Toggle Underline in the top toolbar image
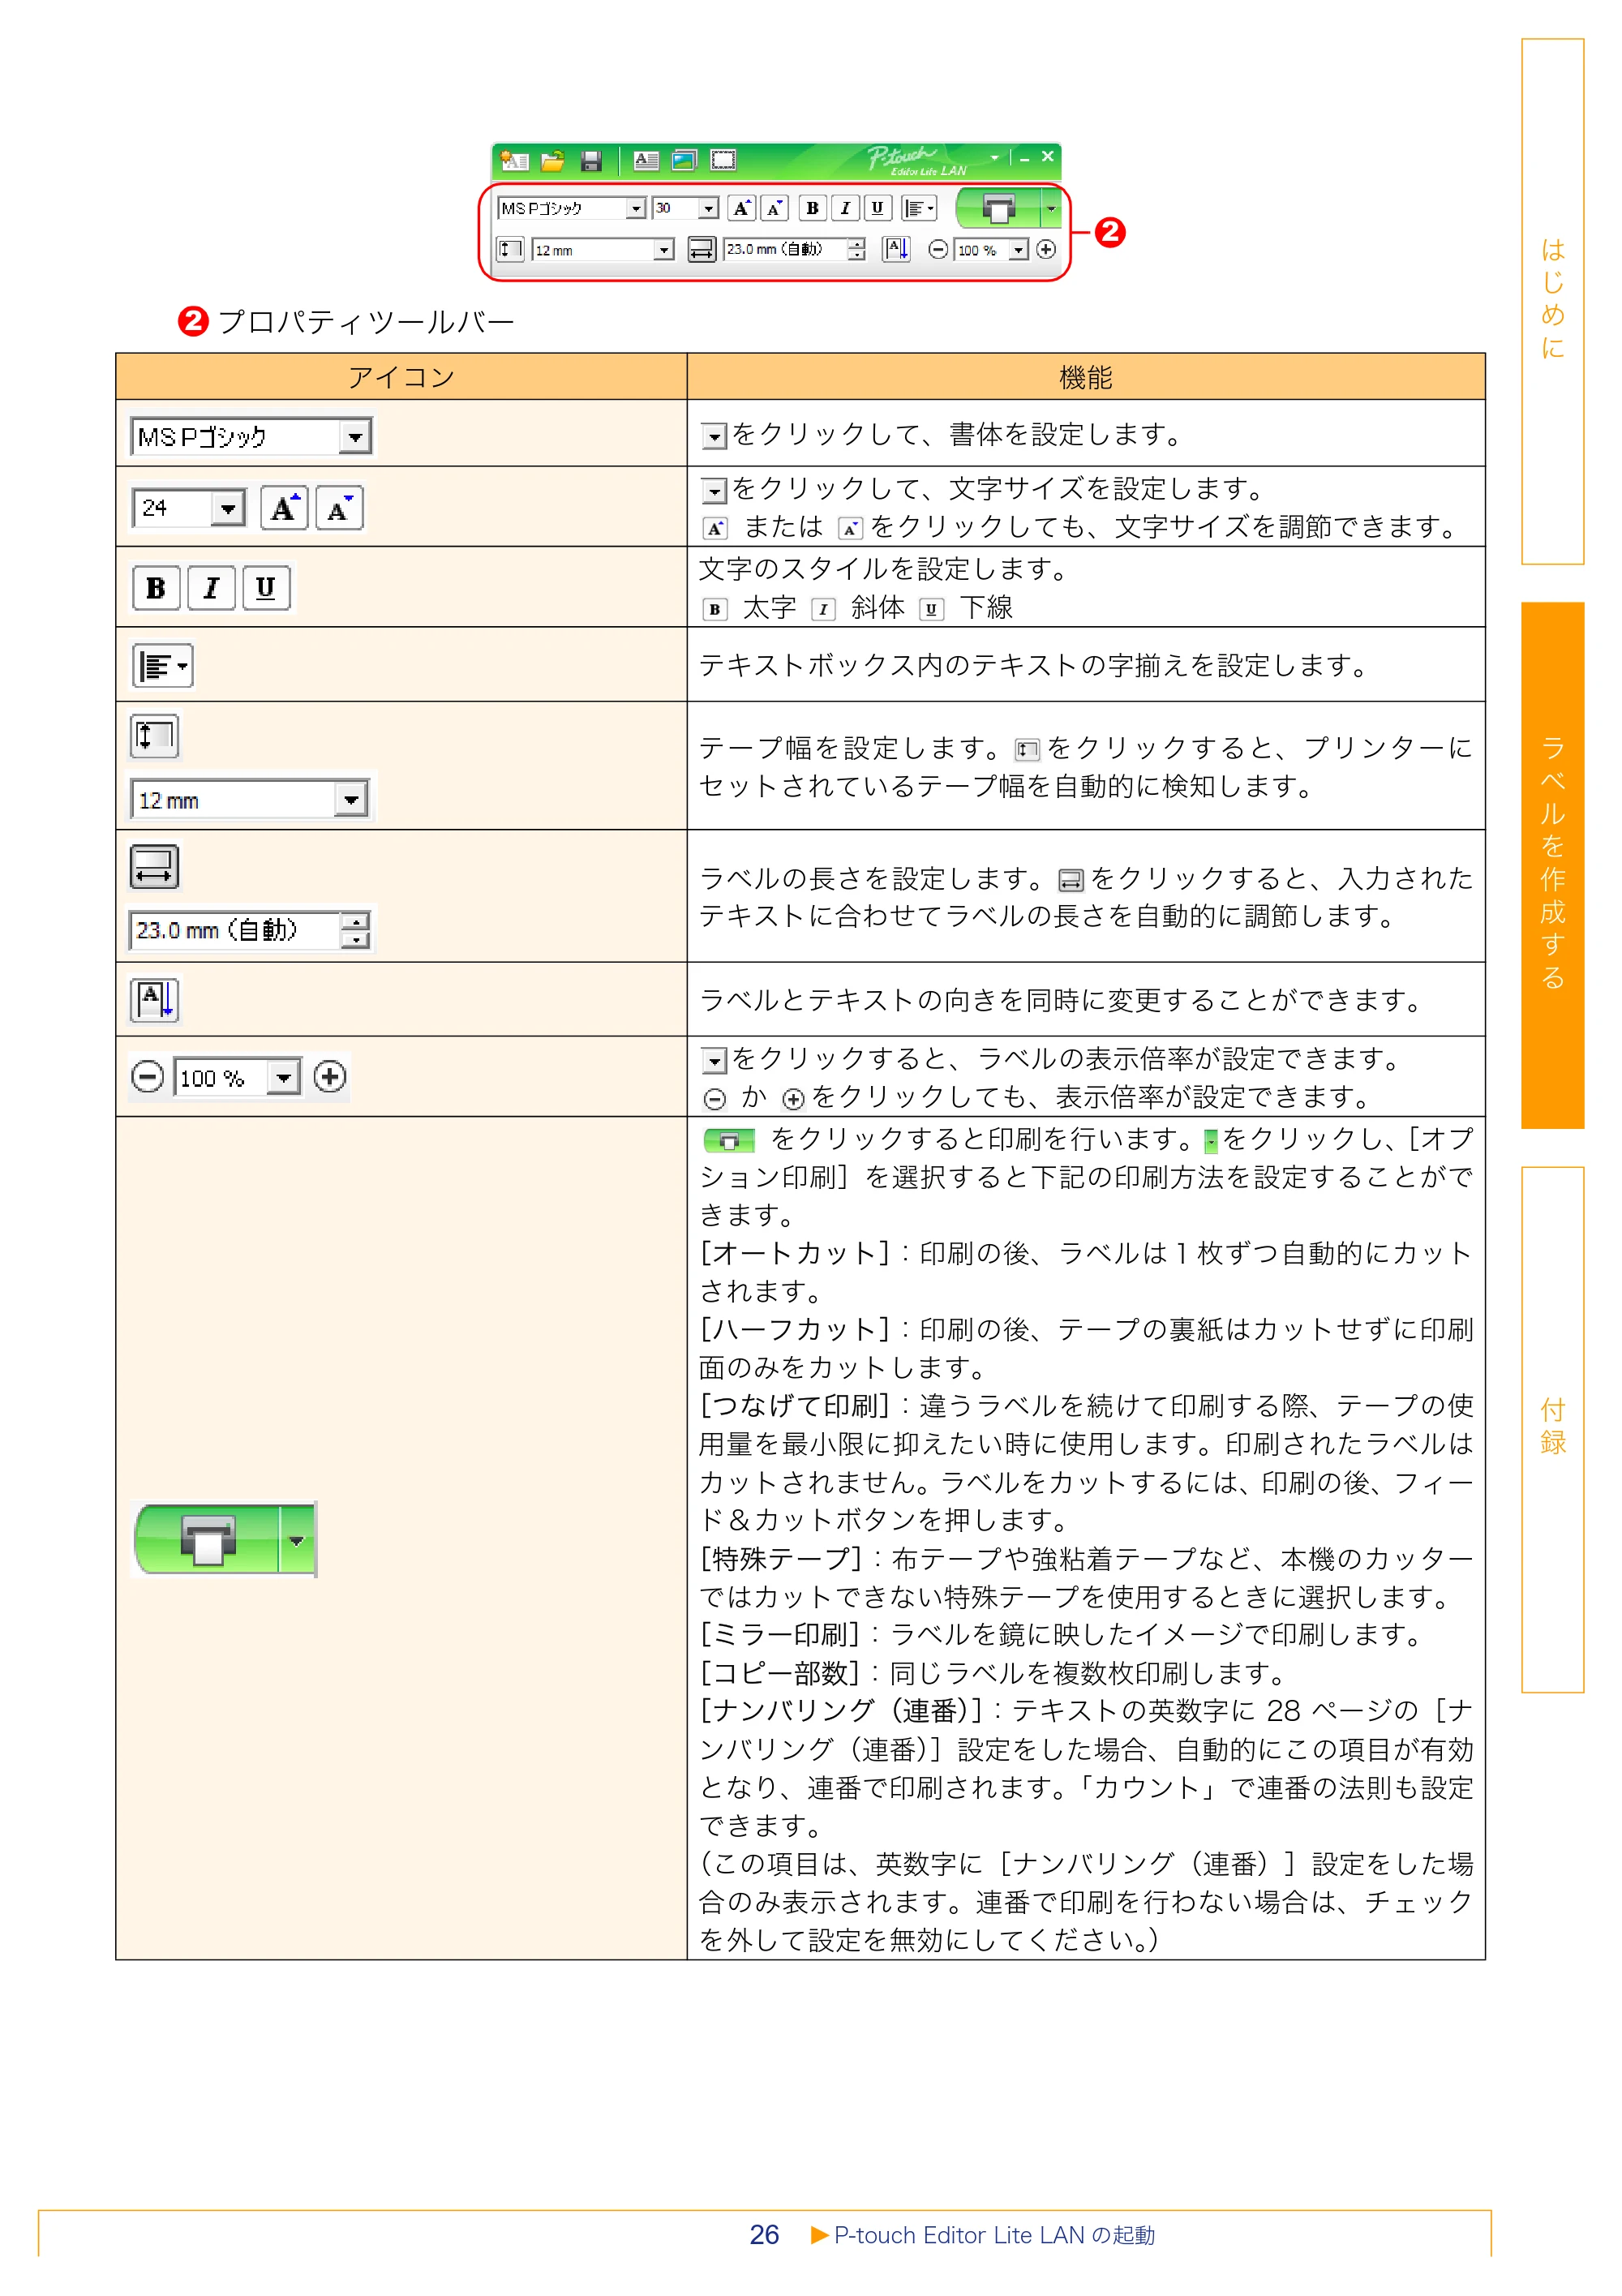Image resolution: width=1622 pixels, height=2296 pixels. (x=877, y=208)
